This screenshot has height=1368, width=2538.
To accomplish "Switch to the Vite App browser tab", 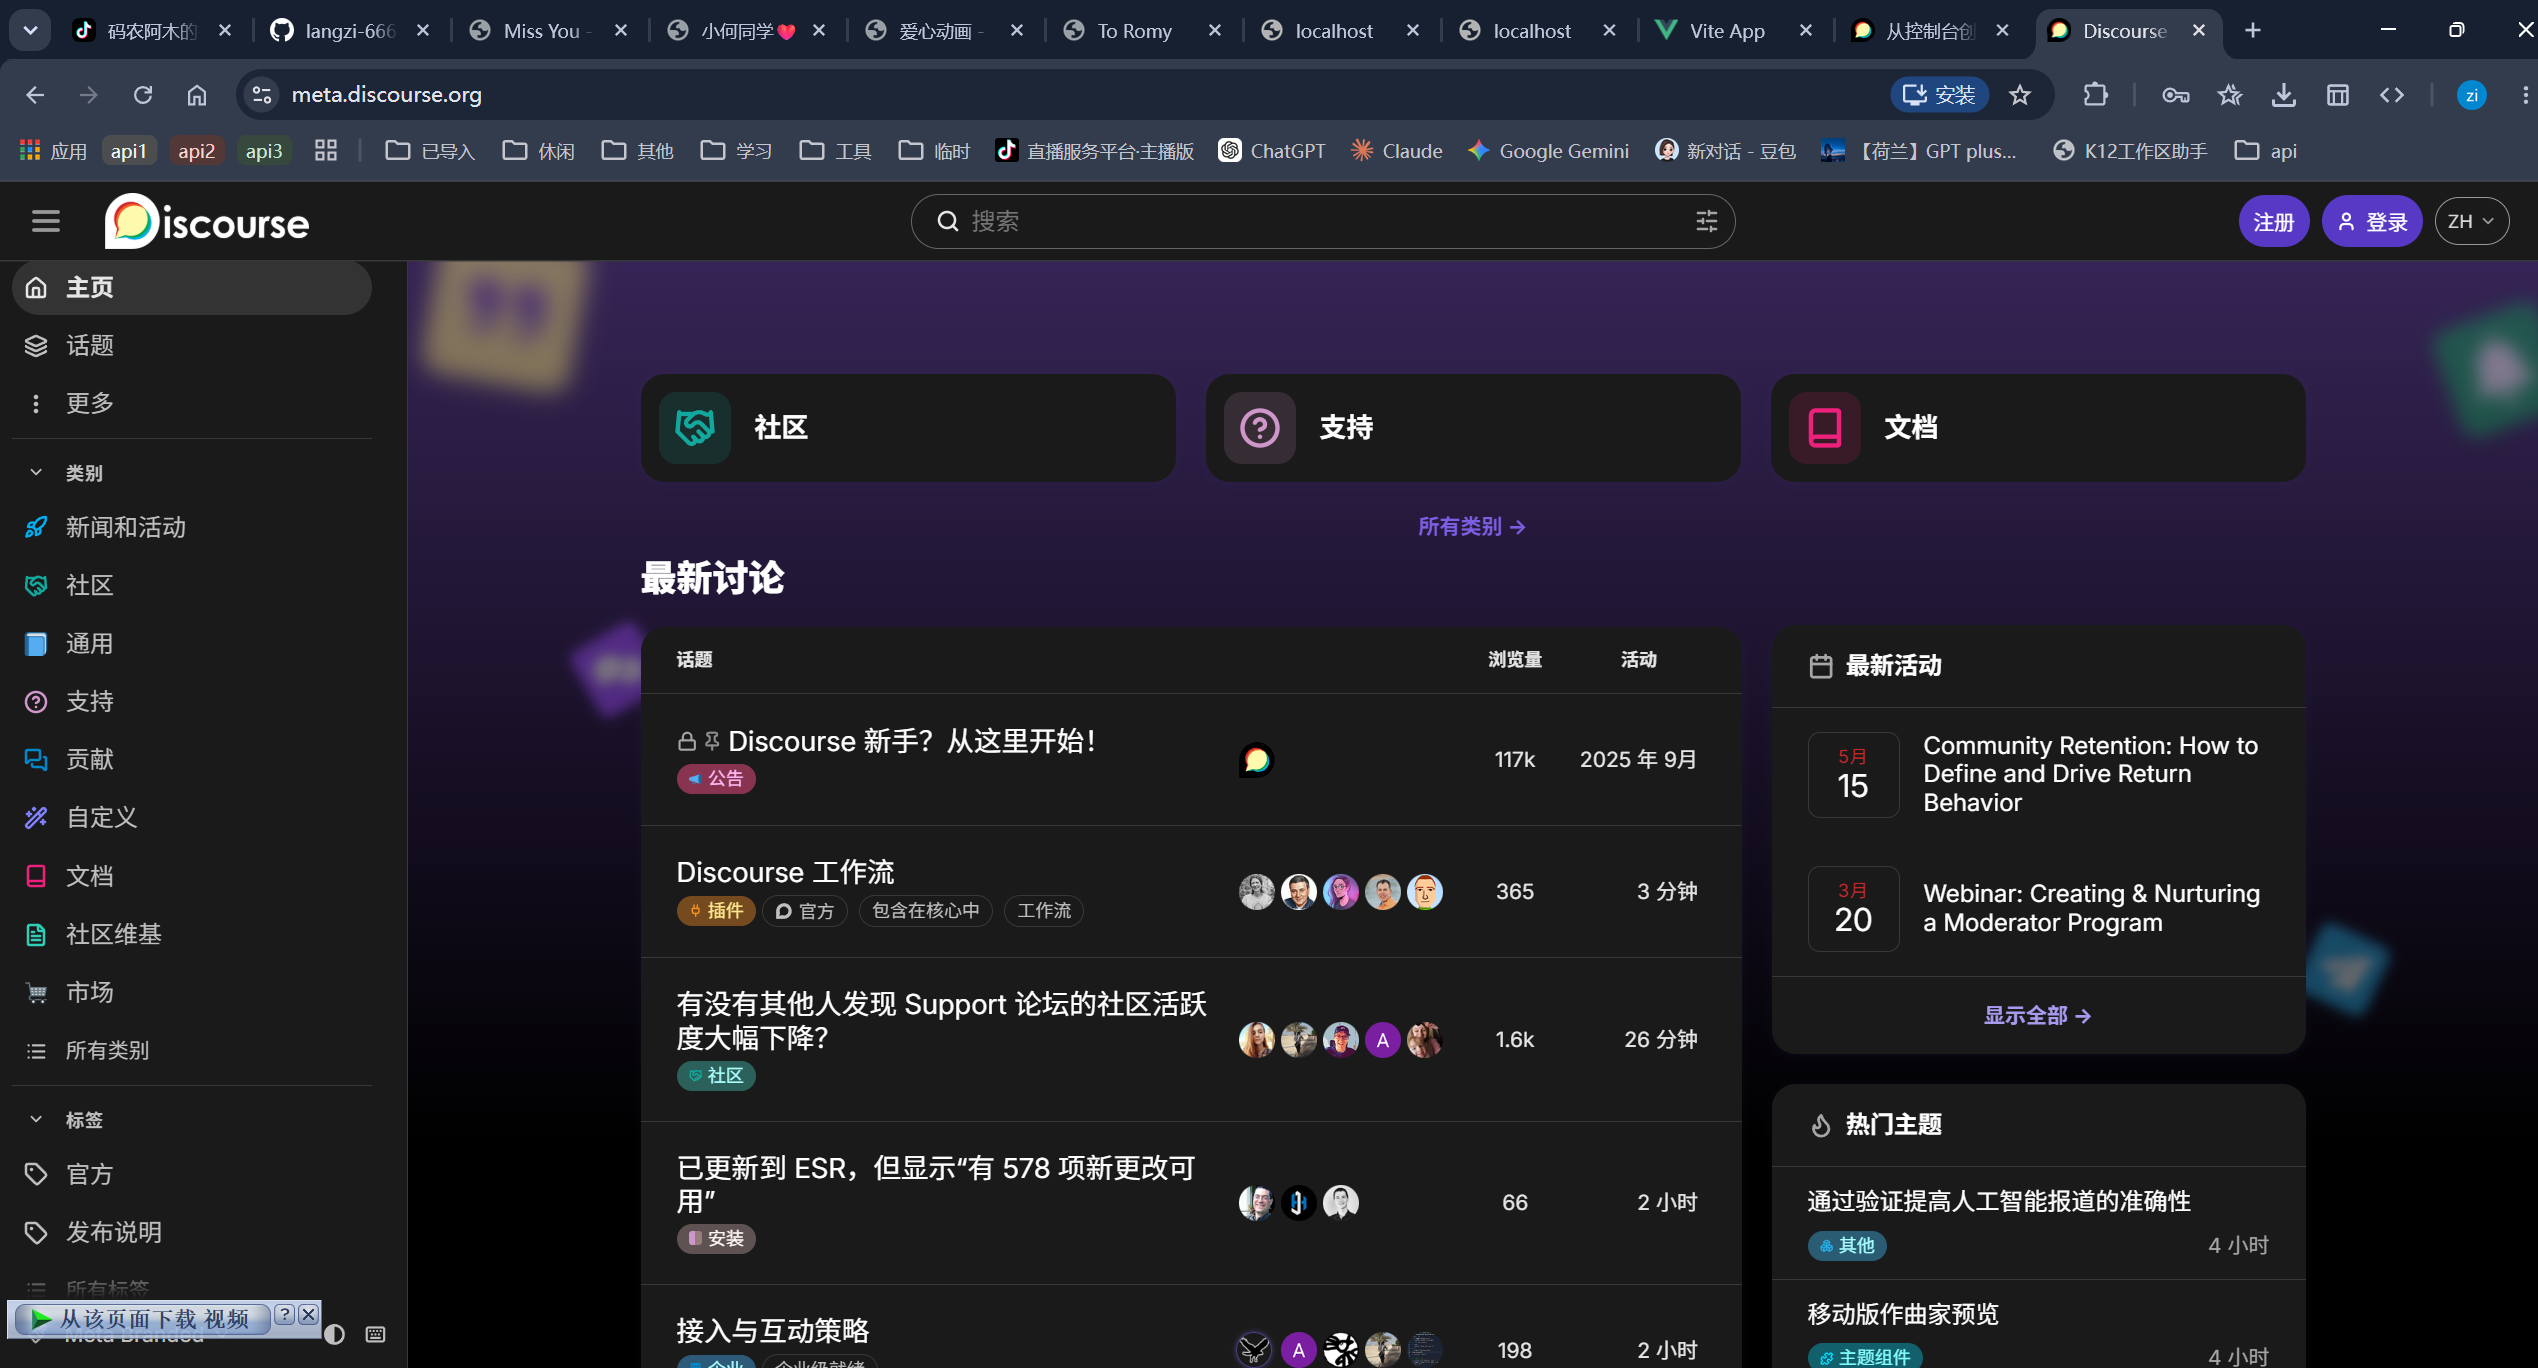I will (1735, 31).
